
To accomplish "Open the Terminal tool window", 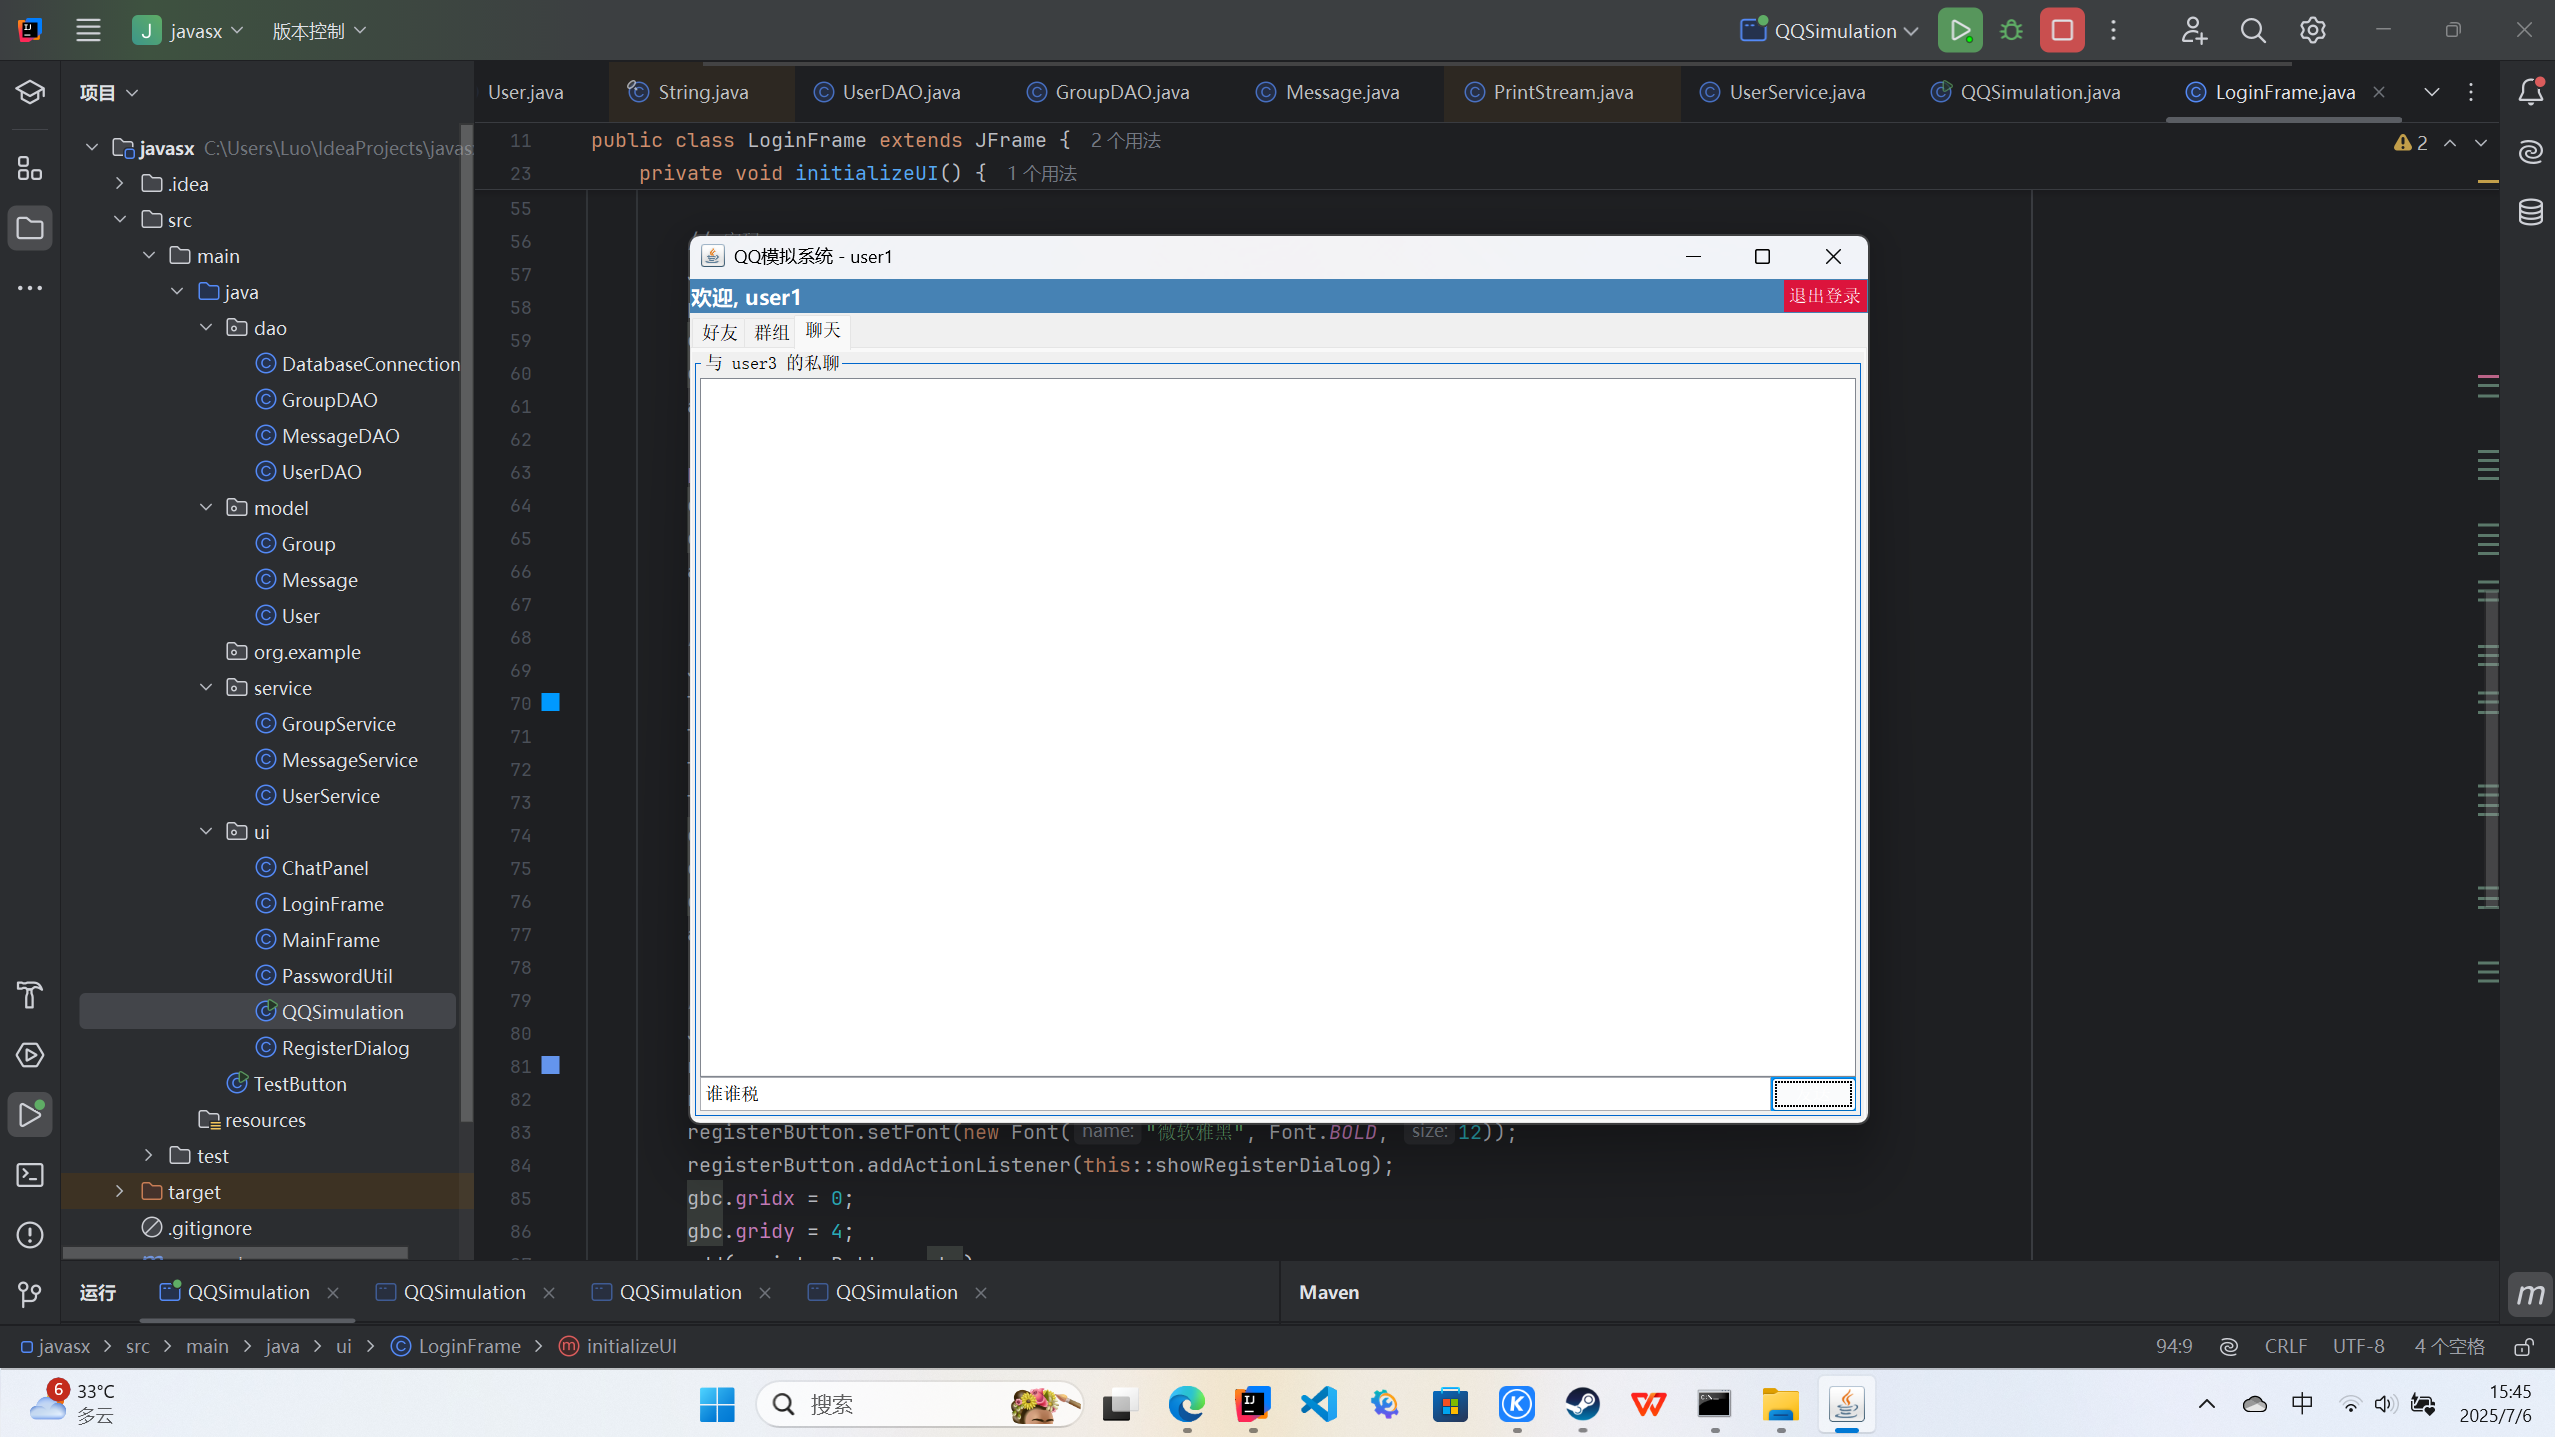I will (30, 1175).
